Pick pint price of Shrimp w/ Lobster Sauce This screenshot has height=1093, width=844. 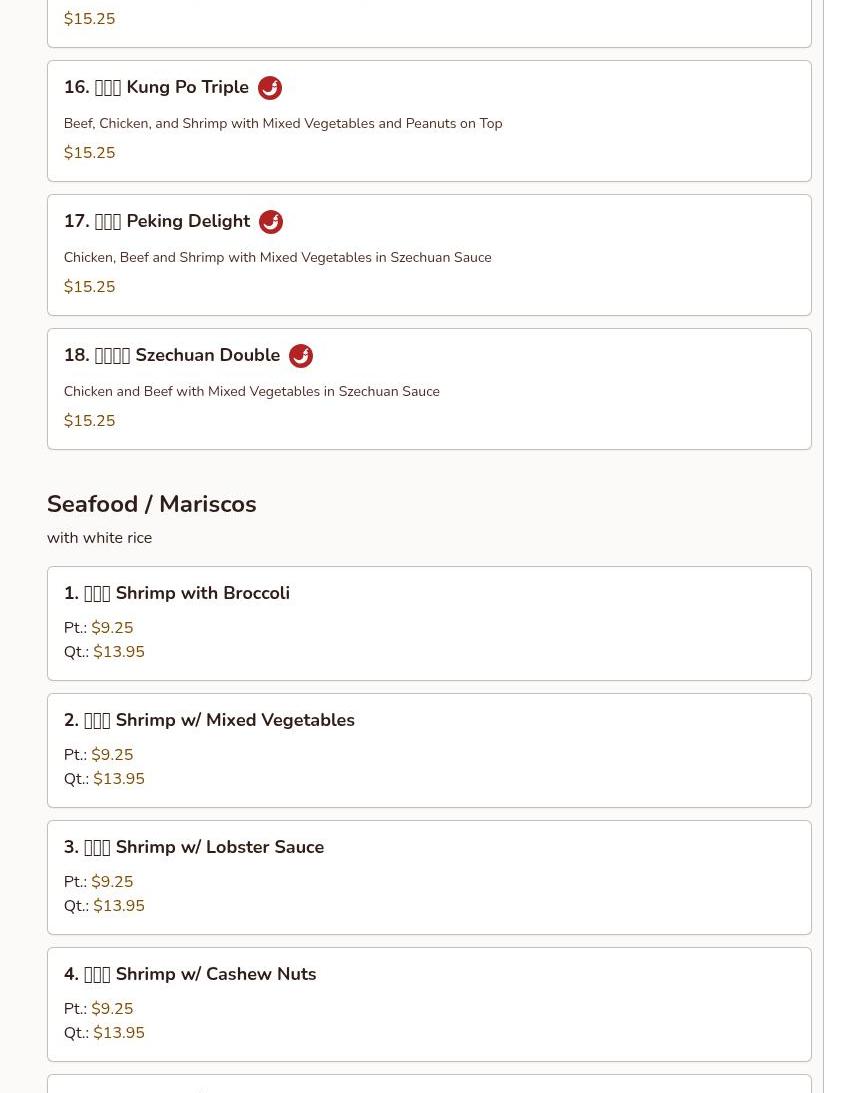click(x=112, y=882)
